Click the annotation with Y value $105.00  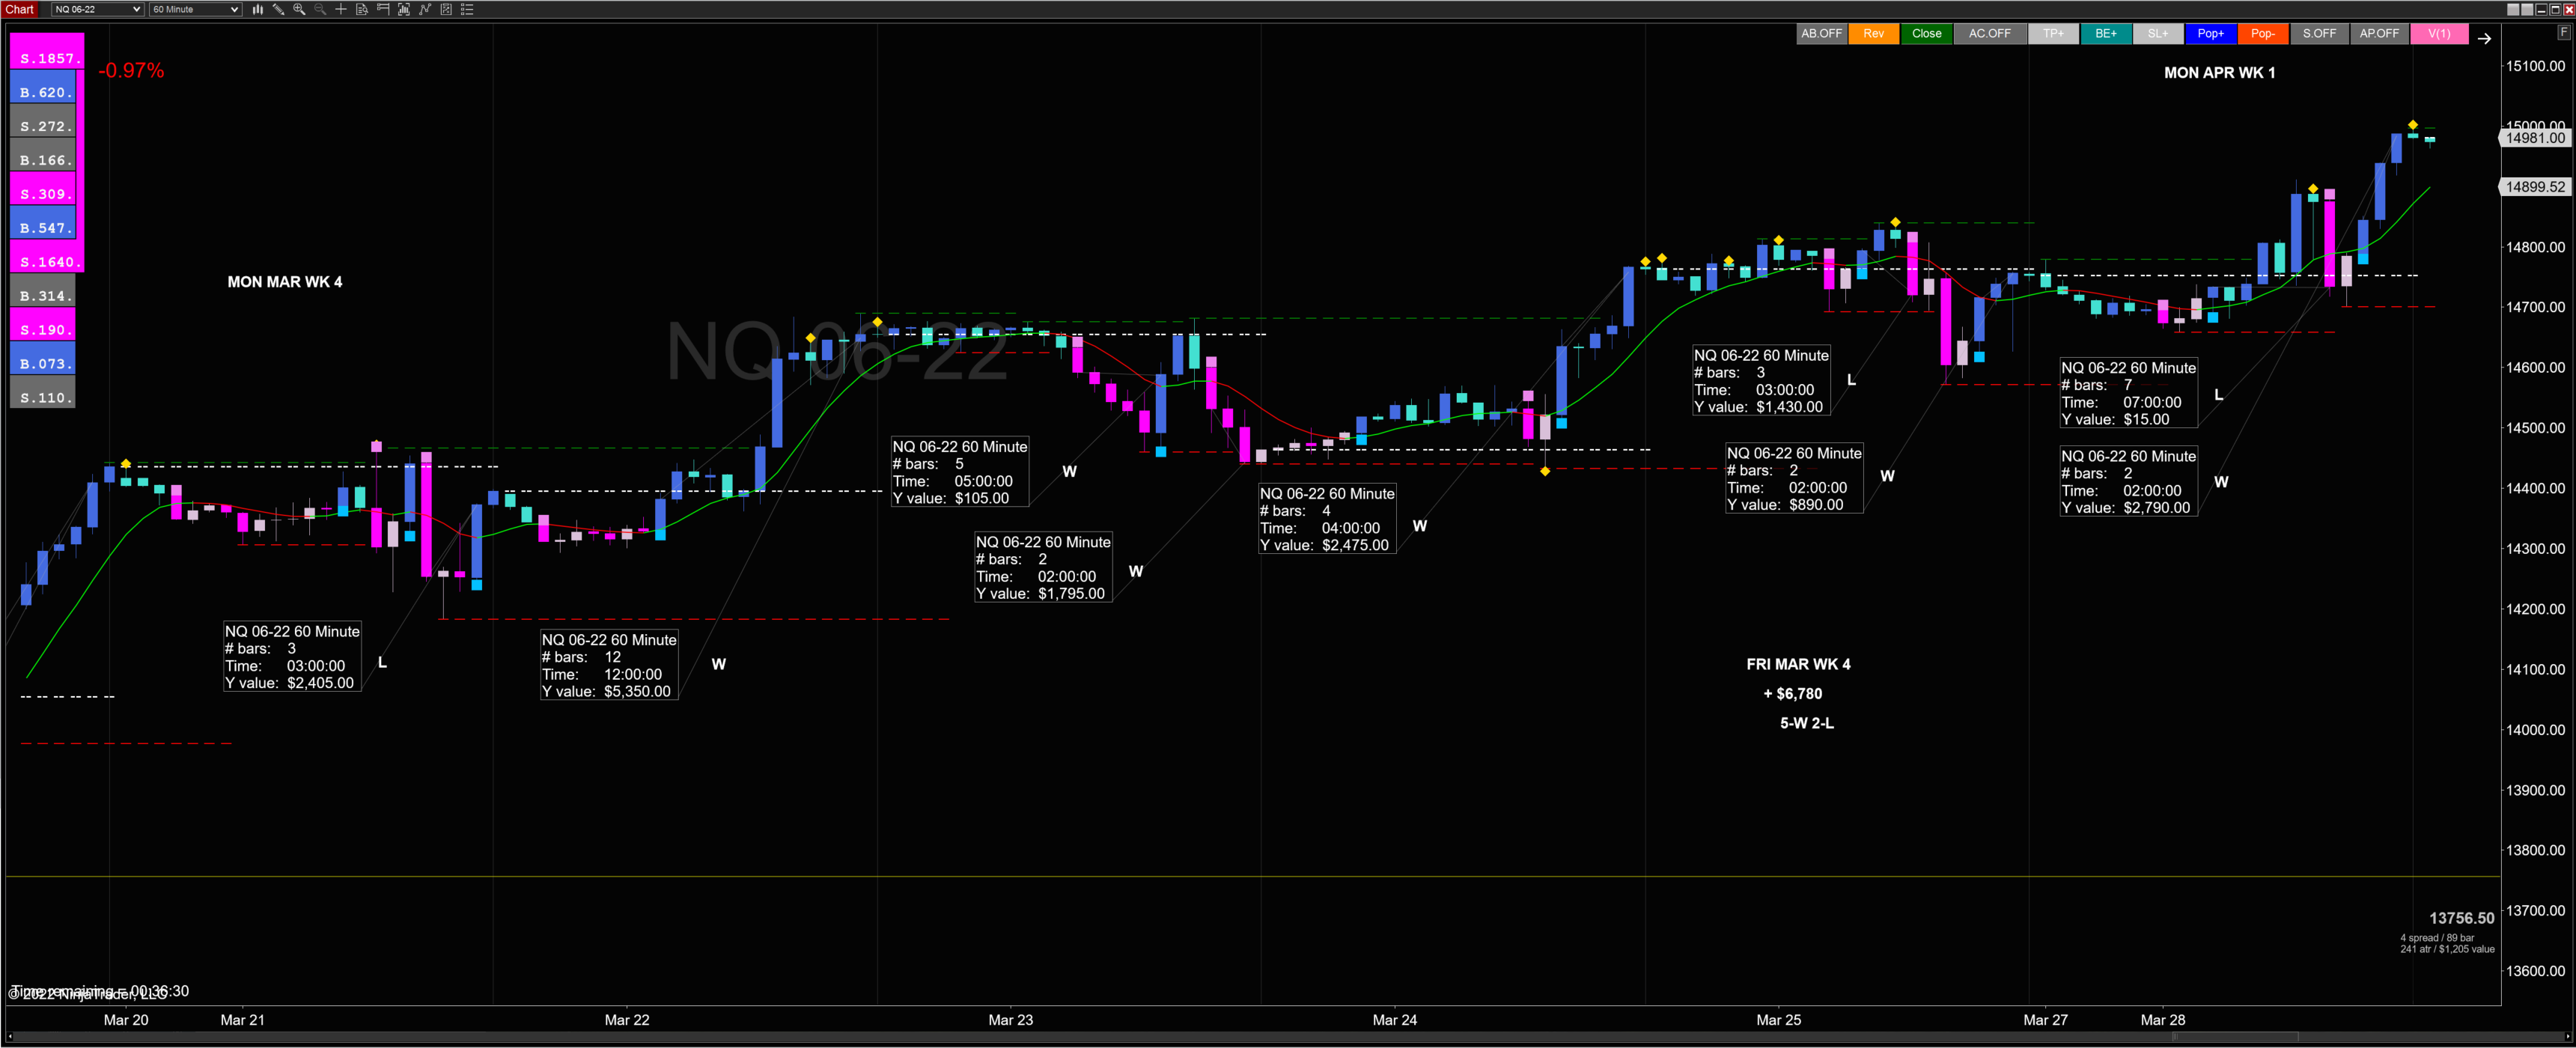[x=960, y=472]
